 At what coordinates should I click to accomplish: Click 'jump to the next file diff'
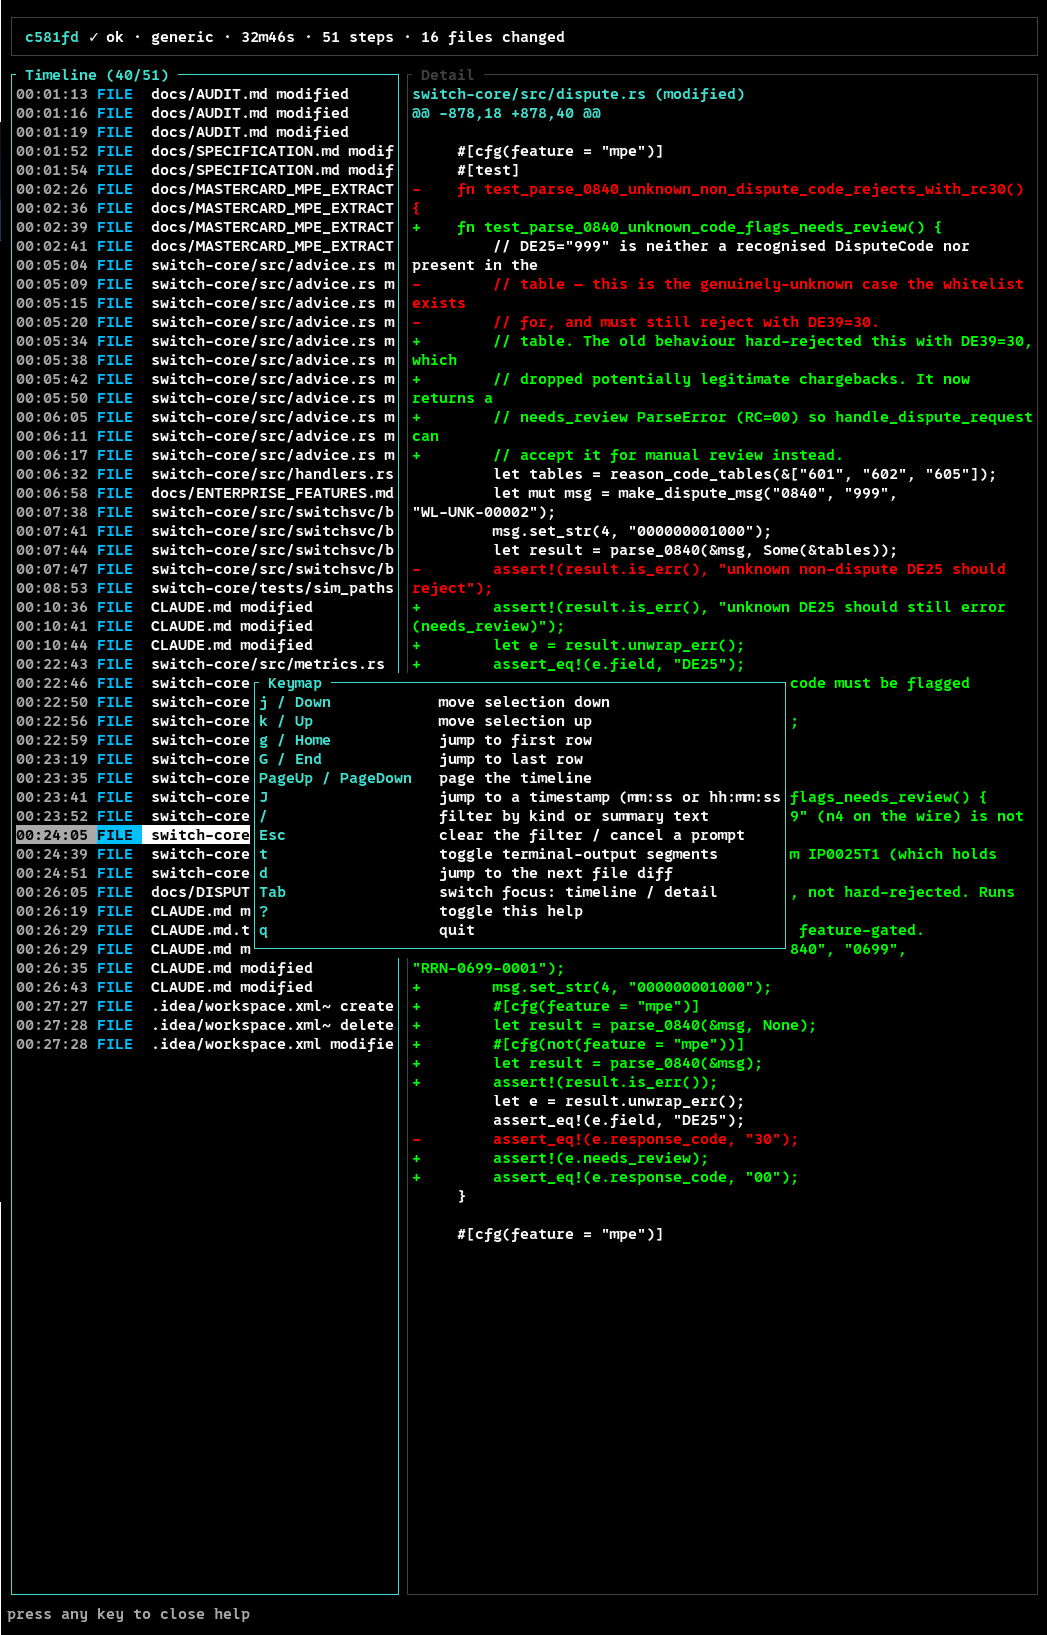pos(556,873)
